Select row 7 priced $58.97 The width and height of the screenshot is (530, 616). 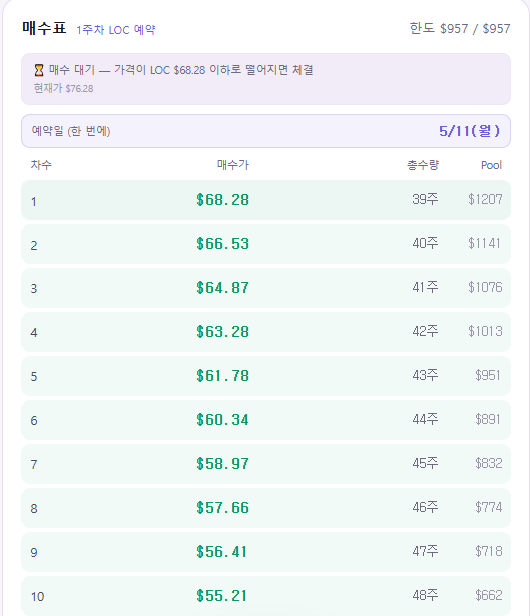[266, 464]
